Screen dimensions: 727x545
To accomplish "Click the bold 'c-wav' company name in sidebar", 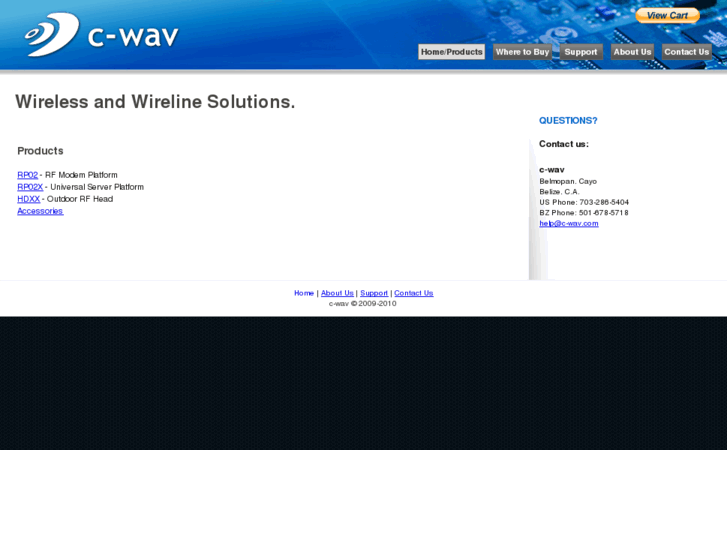I will [x=552, y=170].
